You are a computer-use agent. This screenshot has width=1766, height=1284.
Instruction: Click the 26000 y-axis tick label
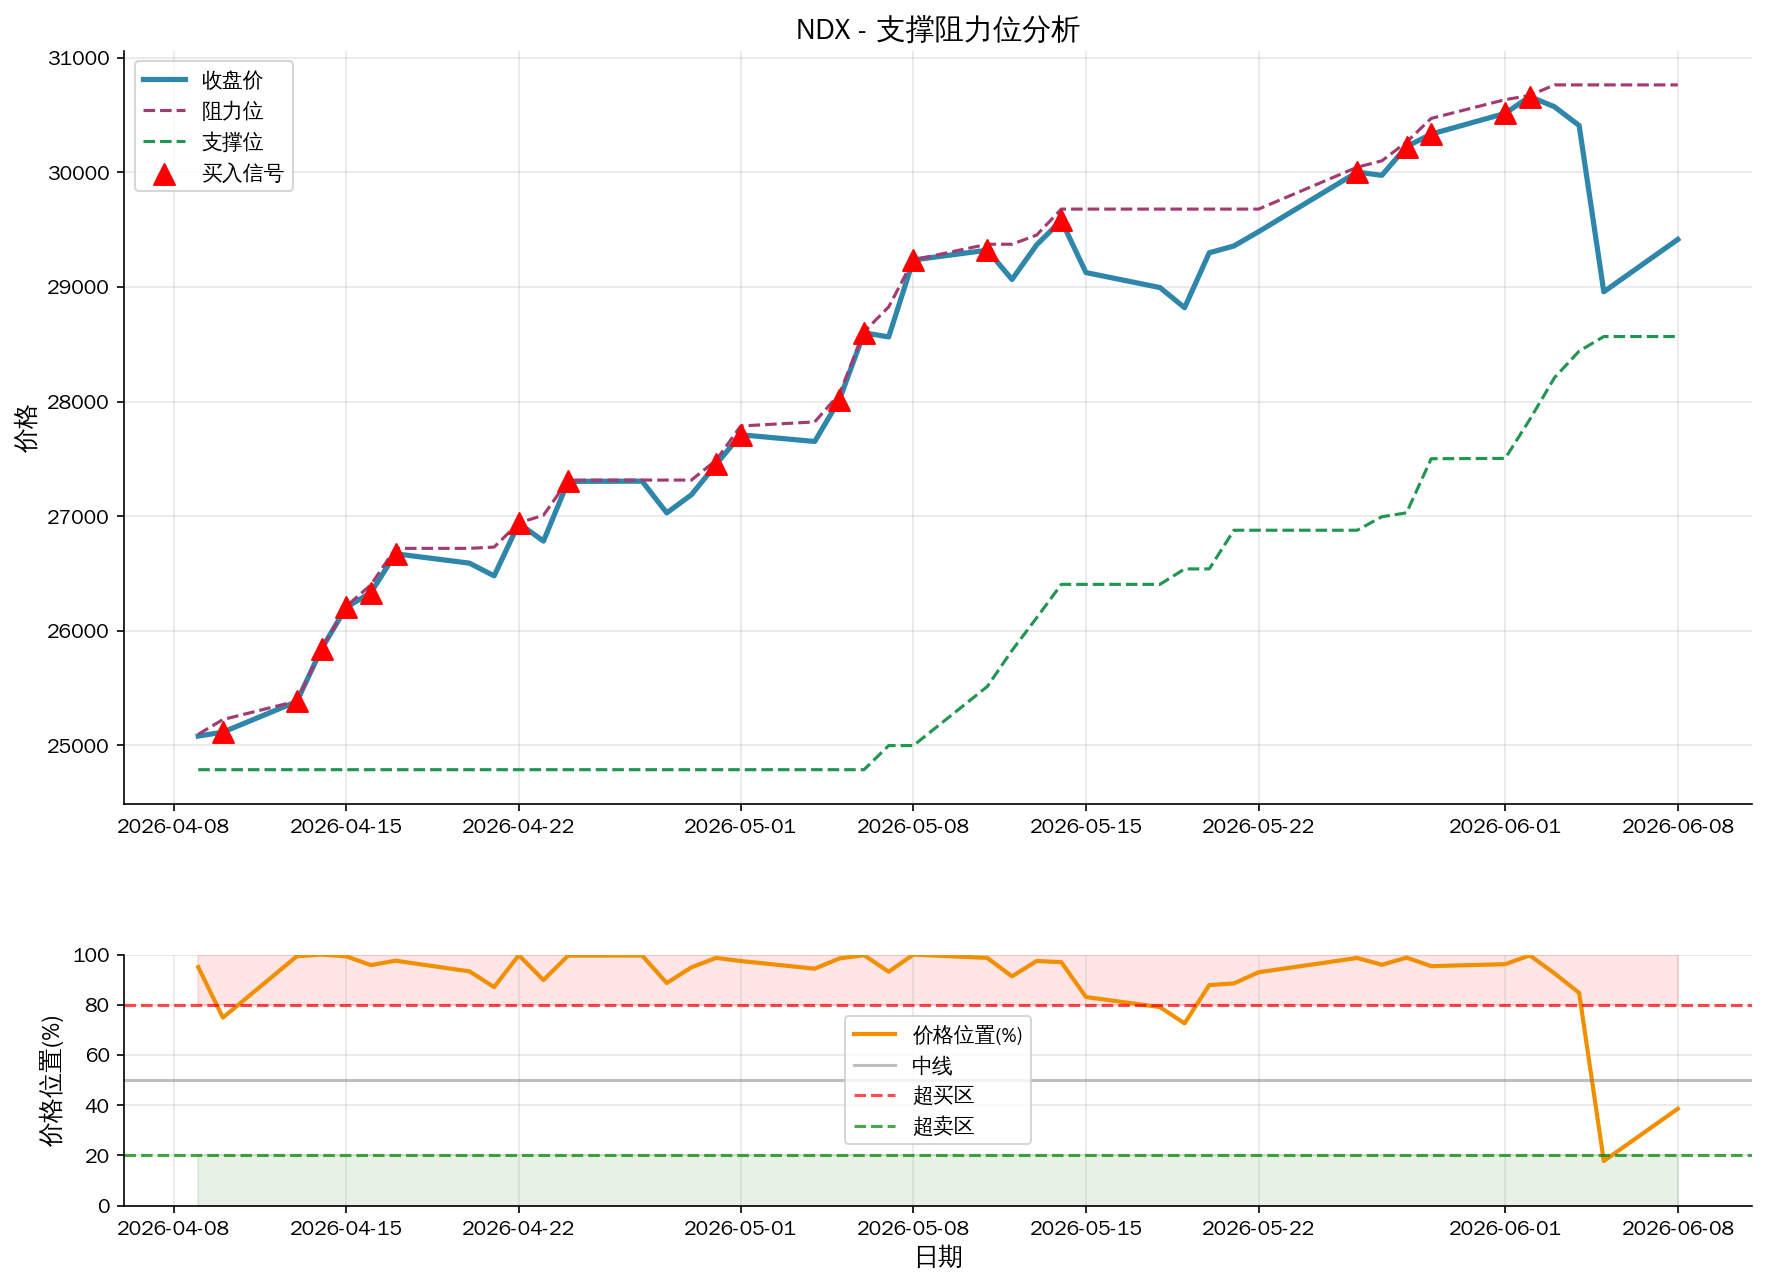coord(79,631)
